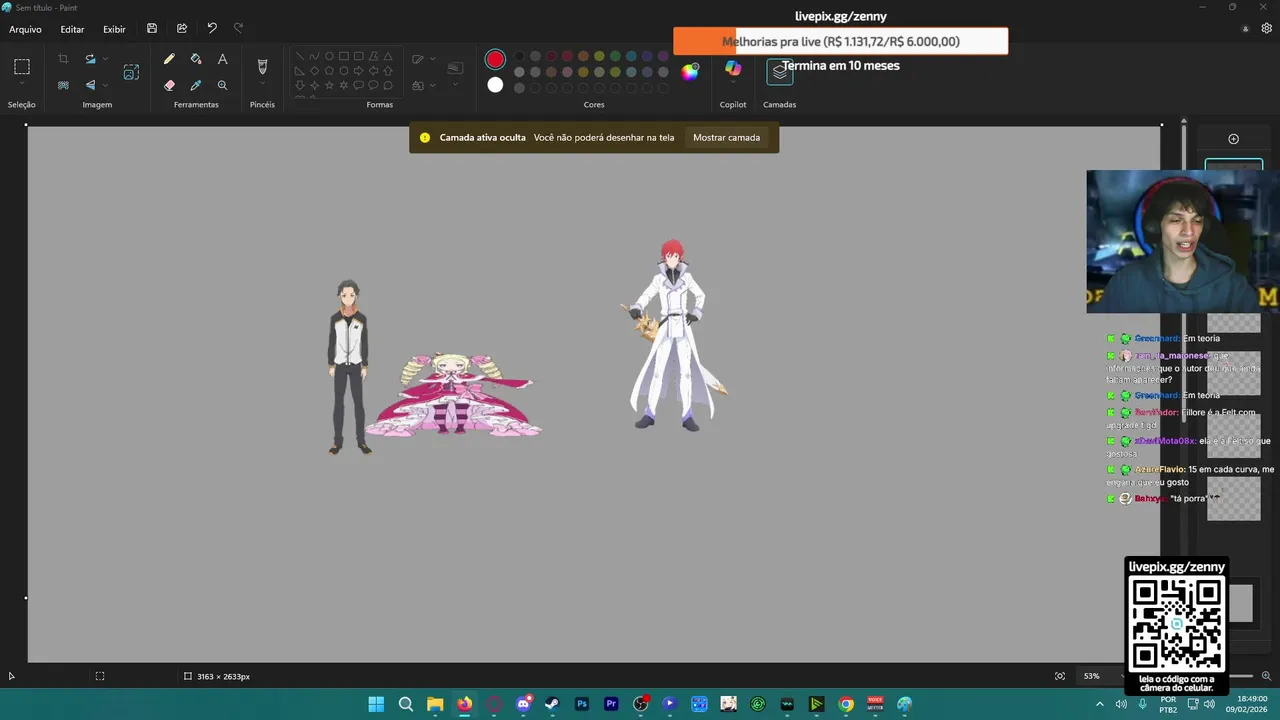Image resolution: width=1280 pixels, height=720 pixels.
Task: Choose the Curve shape
Action: point(314,56)
